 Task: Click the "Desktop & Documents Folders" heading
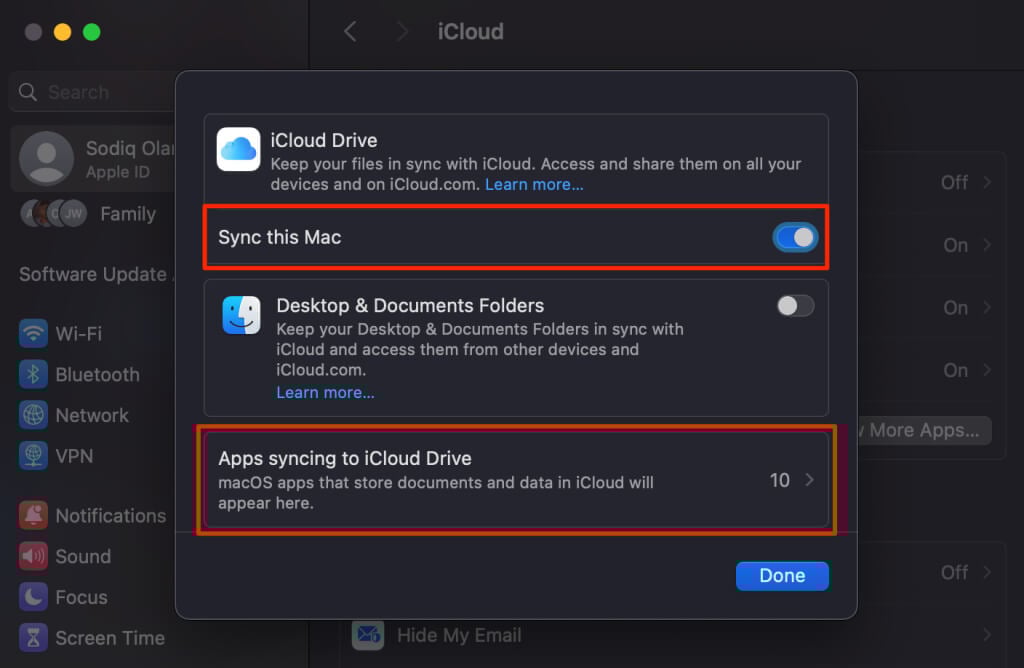click(x=410, y=306)
